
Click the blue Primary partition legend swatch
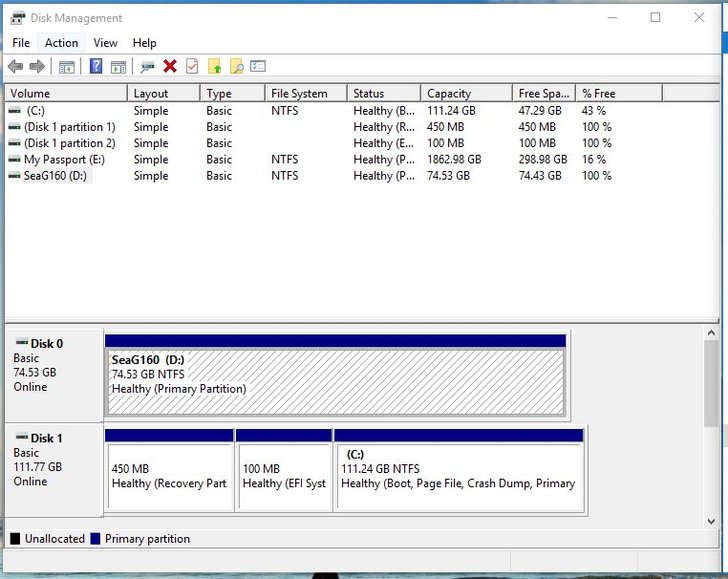(95, 538)
